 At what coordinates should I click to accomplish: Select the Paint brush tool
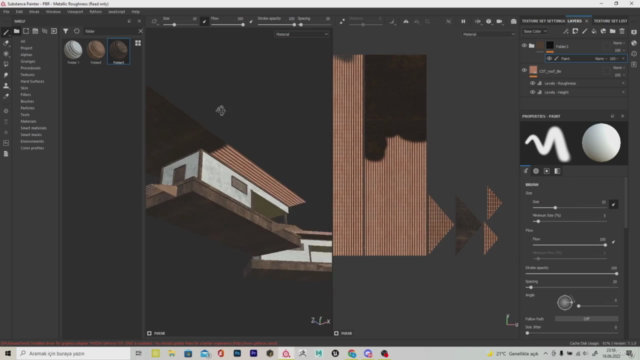tap(6, 32)
